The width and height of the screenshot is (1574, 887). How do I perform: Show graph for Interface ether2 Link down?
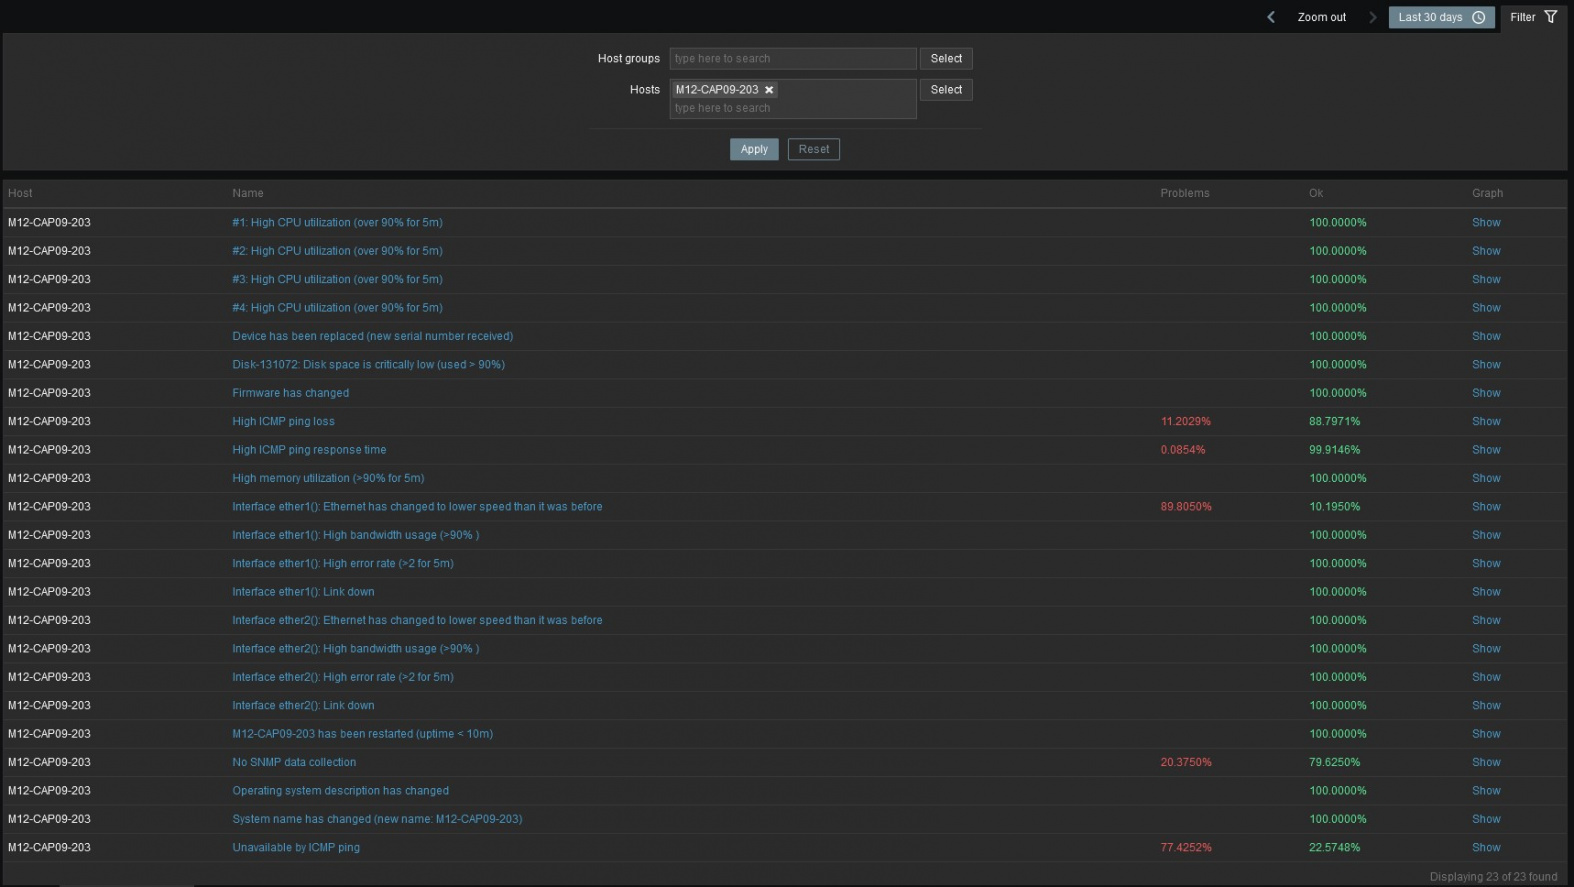coord(1486,706)
